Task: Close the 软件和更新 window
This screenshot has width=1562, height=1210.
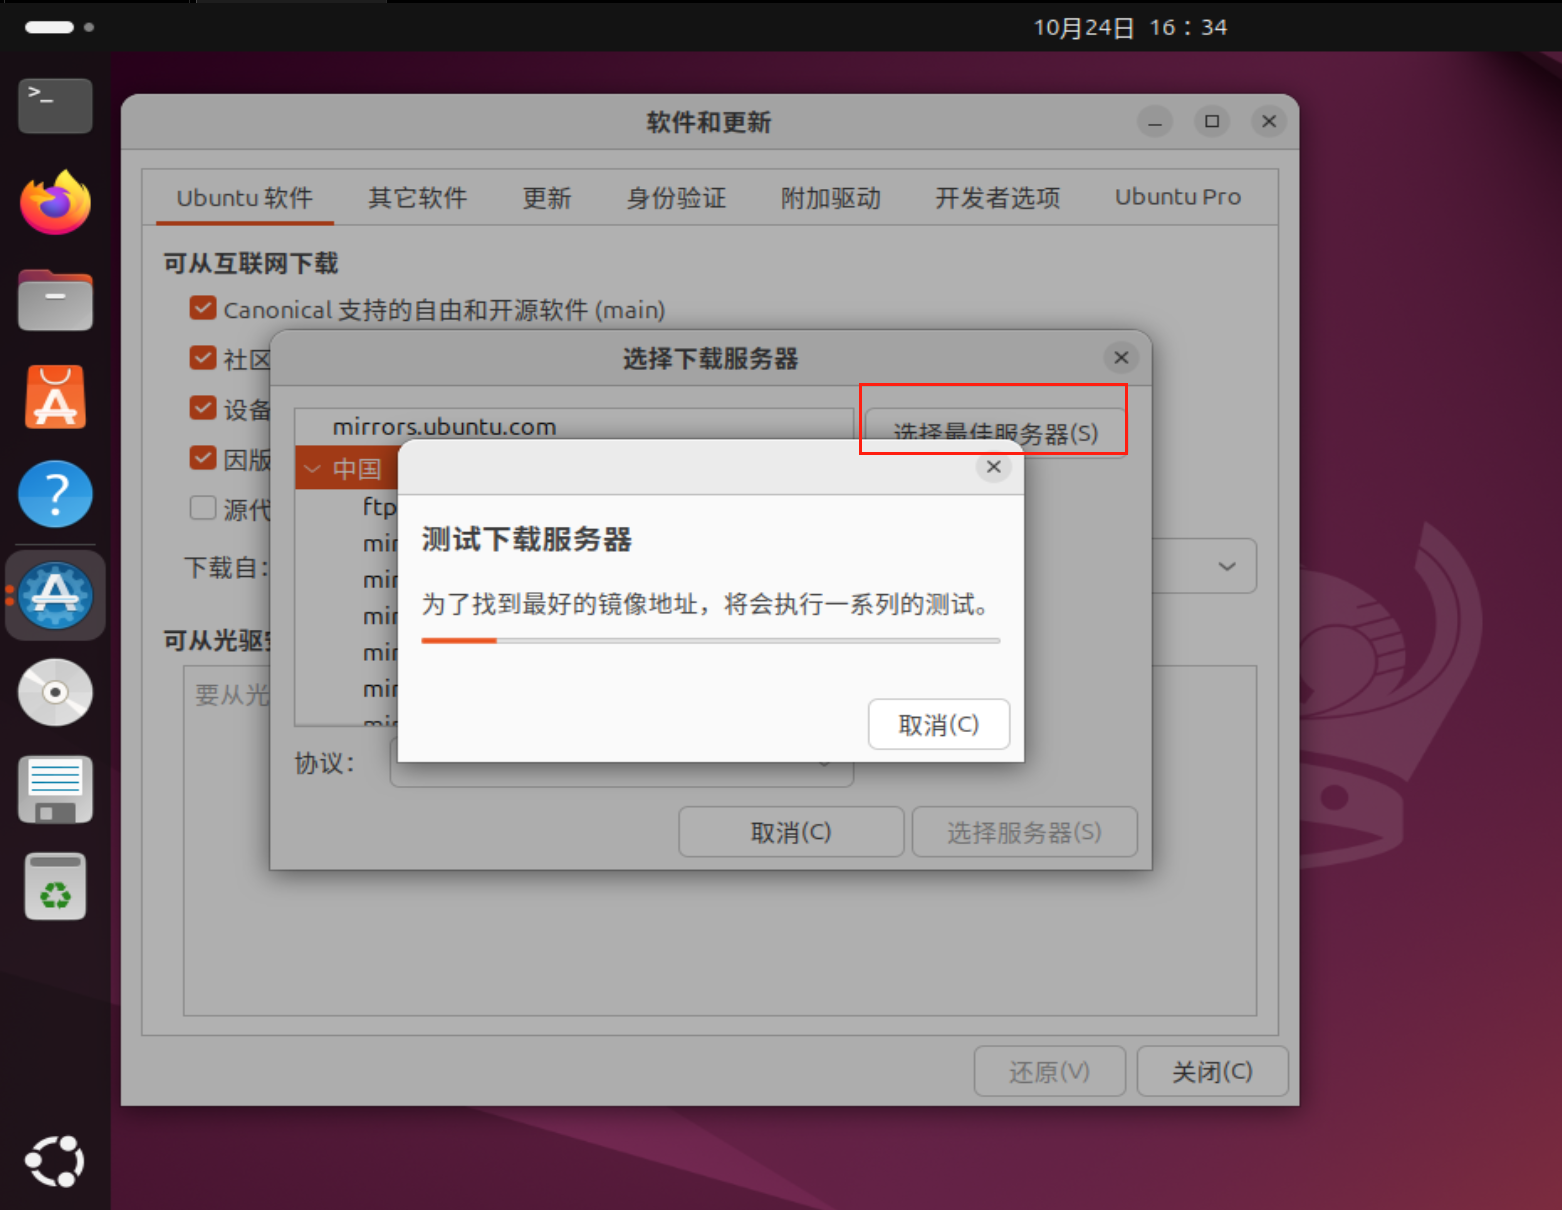Action: (1269, 122)
